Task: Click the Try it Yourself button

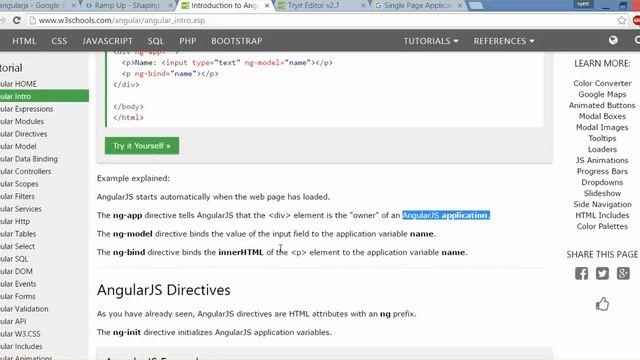Action: coord(142,146)
